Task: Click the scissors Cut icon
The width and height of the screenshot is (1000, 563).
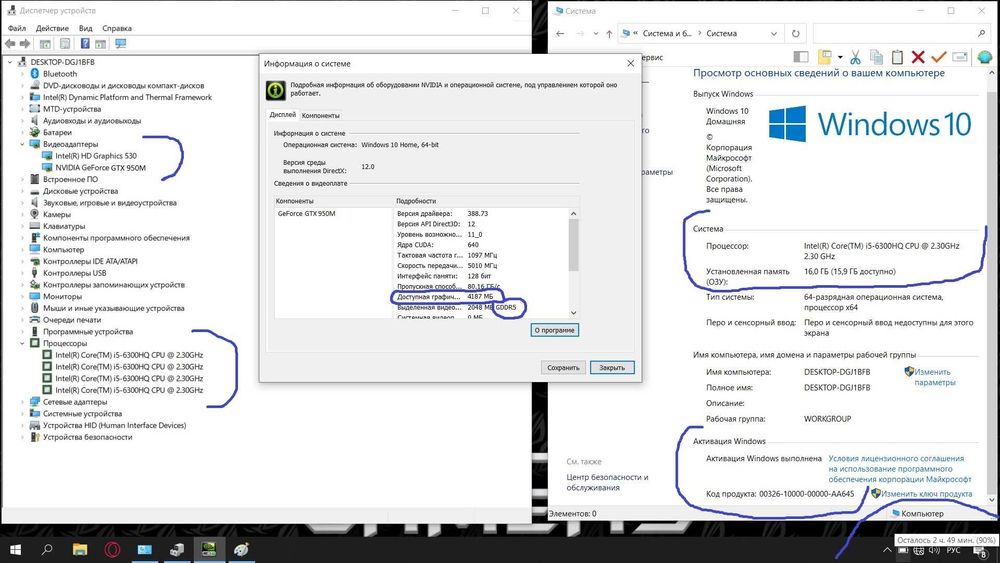Action: click(x=855, y=57)
